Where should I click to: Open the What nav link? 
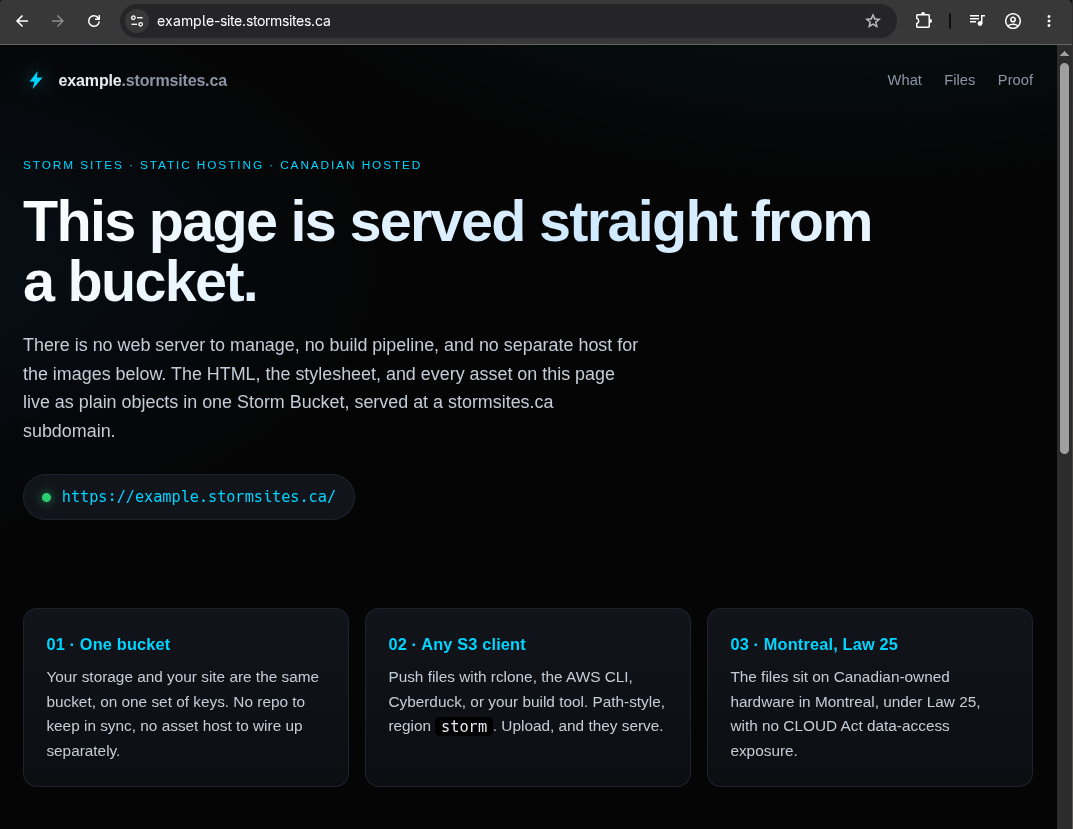pyautogui.click(x=904, y=80)
